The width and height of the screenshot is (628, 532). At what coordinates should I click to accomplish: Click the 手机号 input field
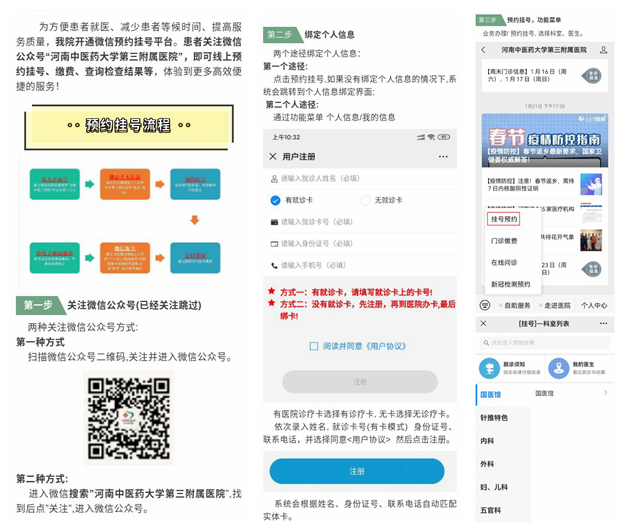(360, 265)
